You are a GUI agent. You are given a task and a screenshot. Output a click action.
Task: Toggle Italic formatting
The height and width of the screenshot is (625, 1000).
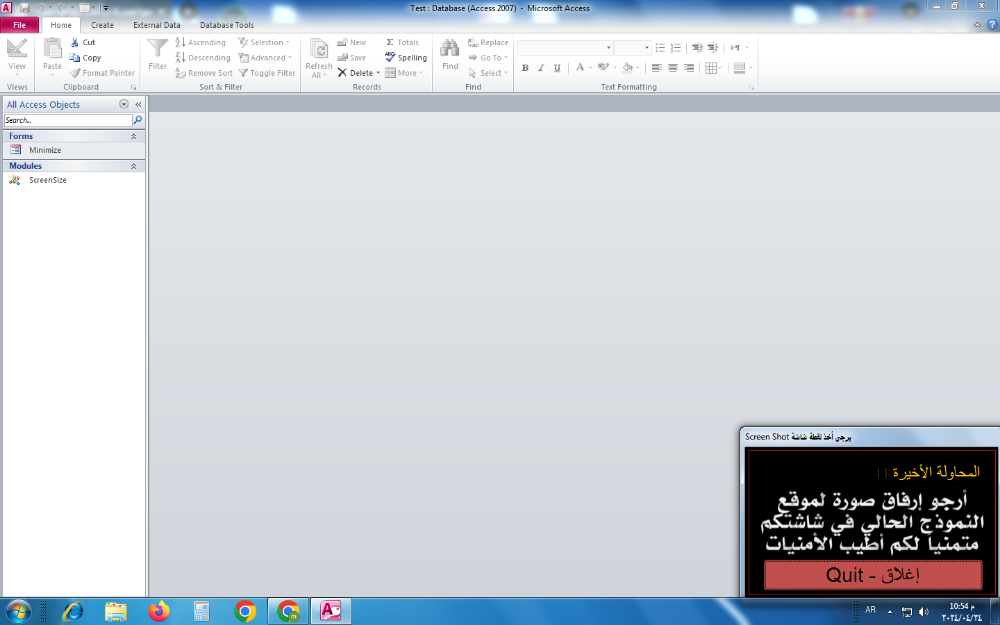click(x=541, y=68)
